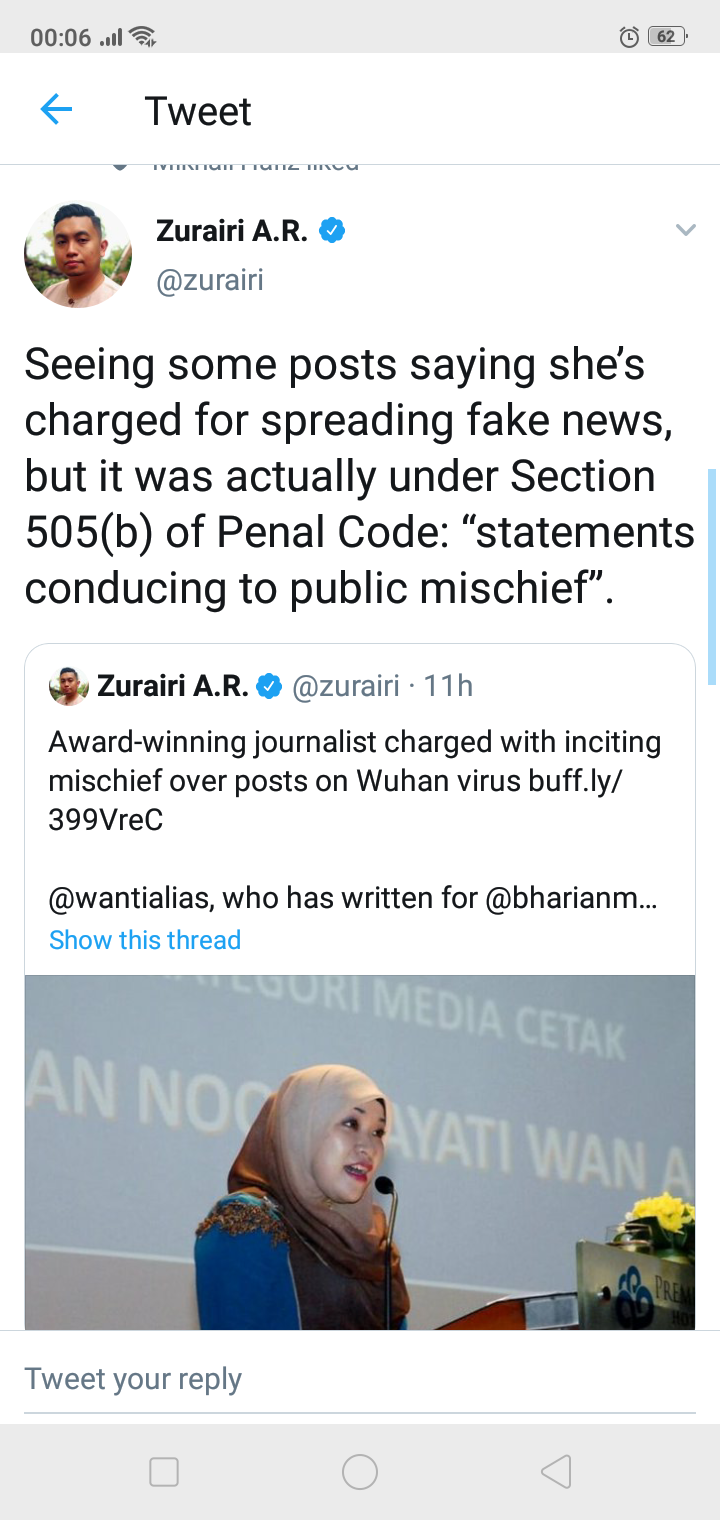Tap verified badge in quoted tweet
The height and width of the screenshot is (1520, 720).
269,686
